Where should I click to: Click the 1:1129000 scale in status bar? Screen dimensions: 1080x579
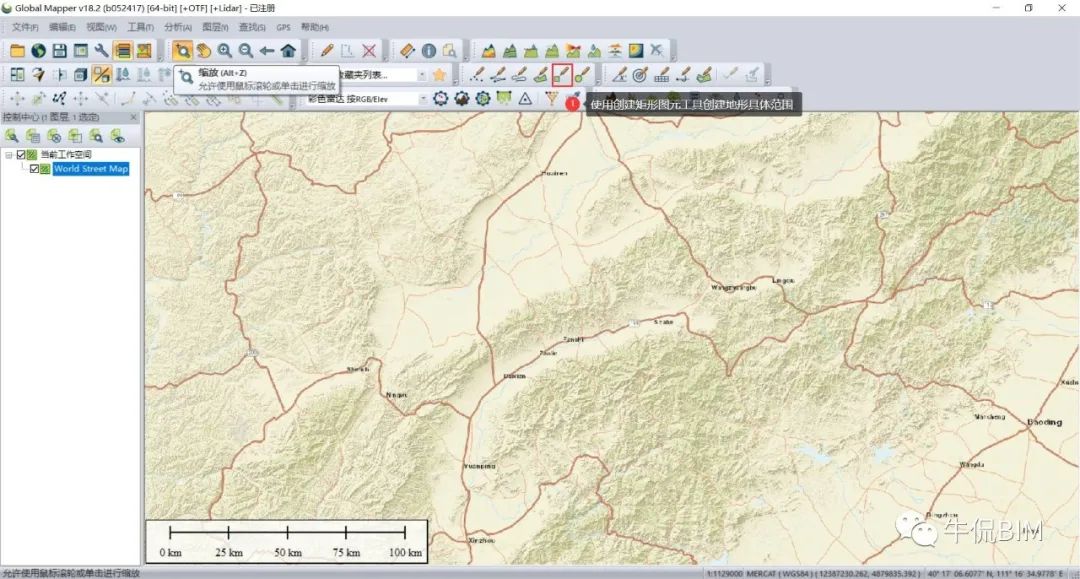pyautogui.click(x=725, y=573)
